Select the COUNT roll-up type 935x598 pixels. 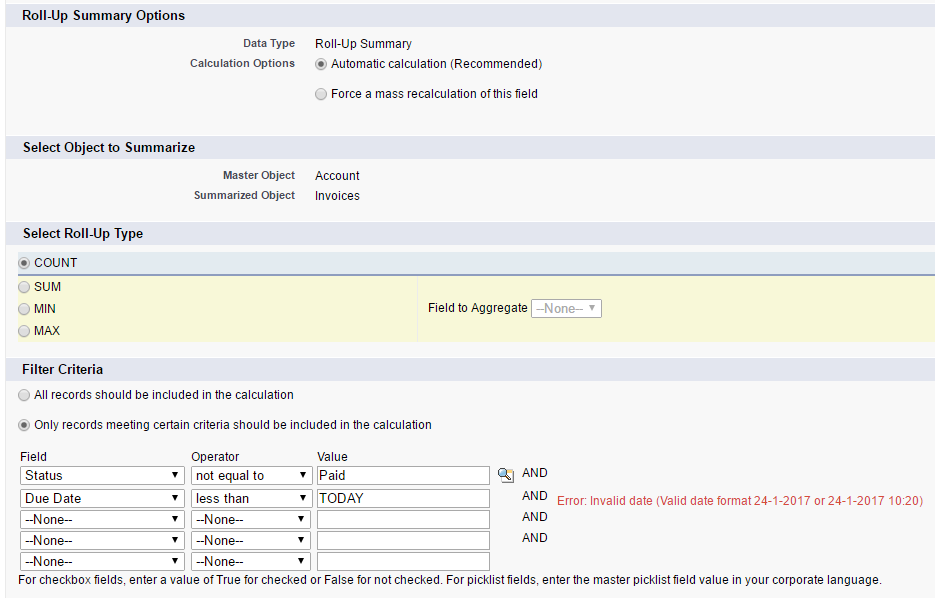pos(25,263)
